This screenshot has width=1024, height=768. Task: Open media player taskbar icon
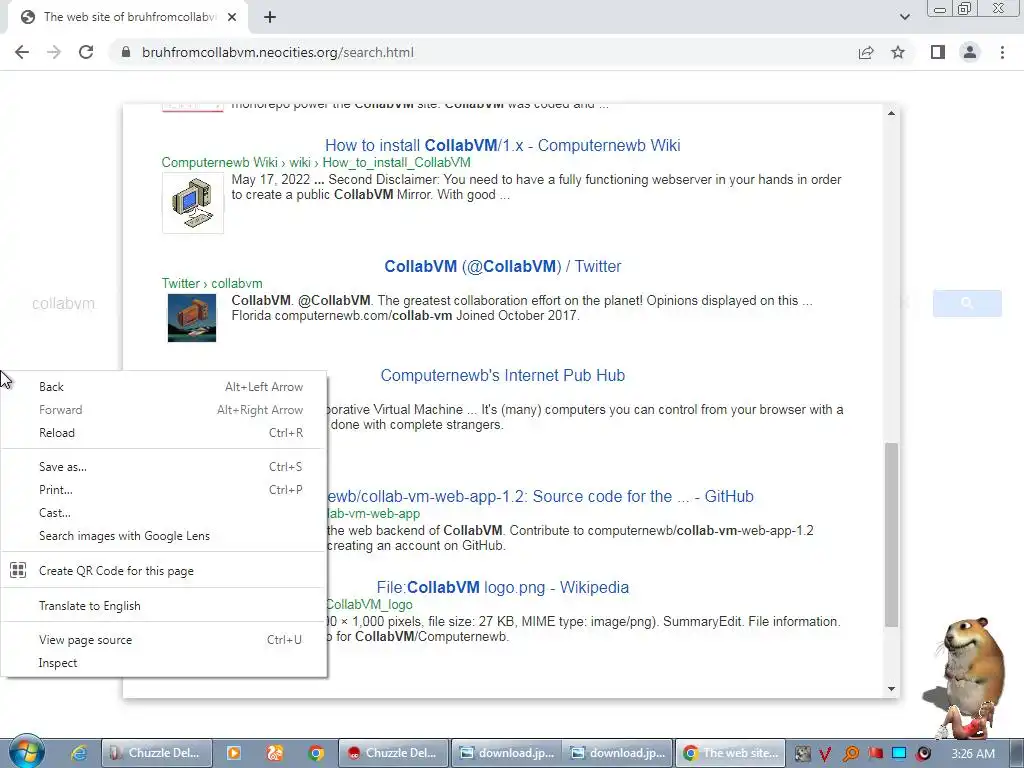tap(233, 753)
